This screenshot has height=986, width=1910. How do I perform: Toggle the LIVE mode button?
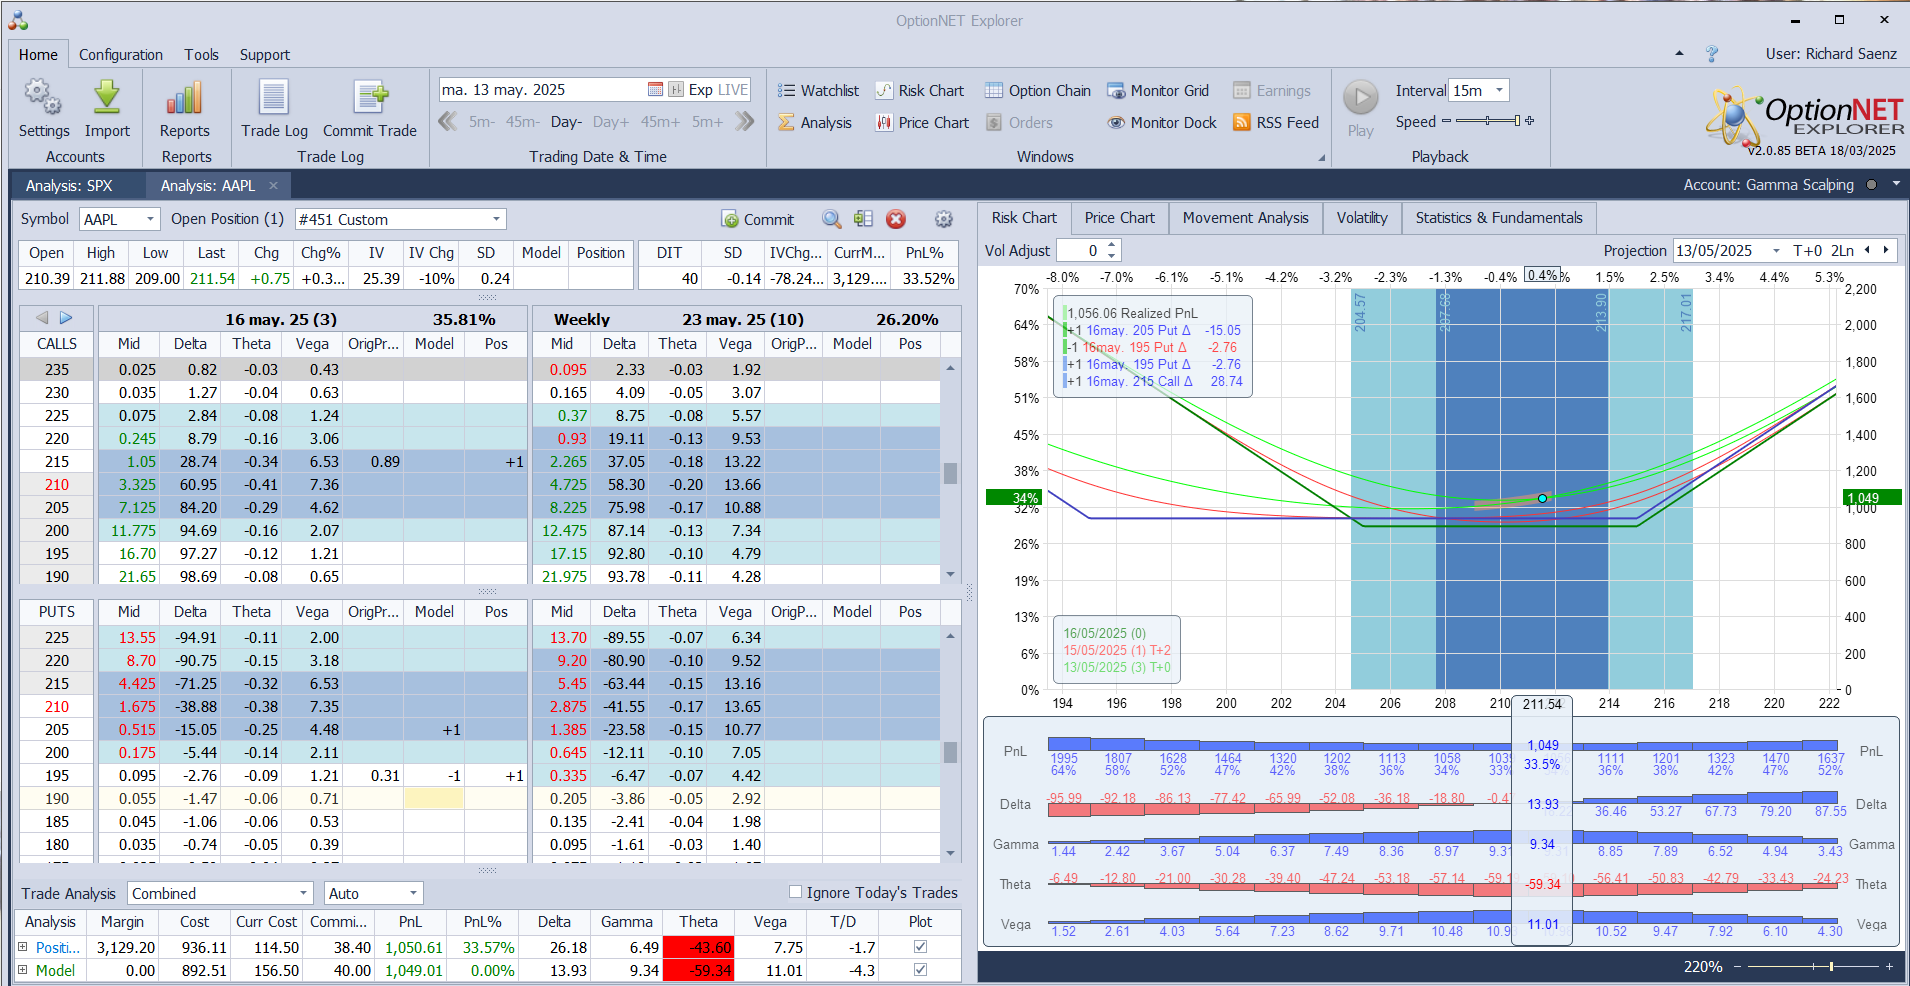coord(733,89)
